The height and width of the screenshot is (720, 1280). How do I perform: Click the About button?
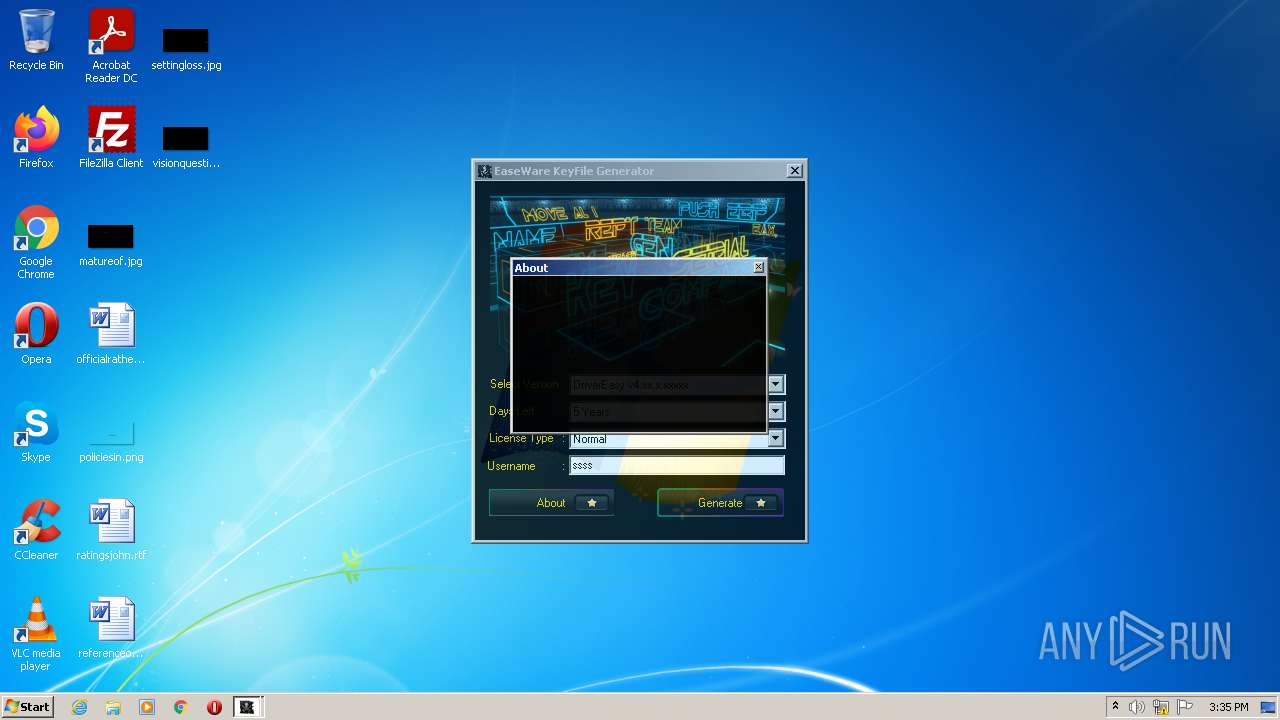click(x=551, y=503)
